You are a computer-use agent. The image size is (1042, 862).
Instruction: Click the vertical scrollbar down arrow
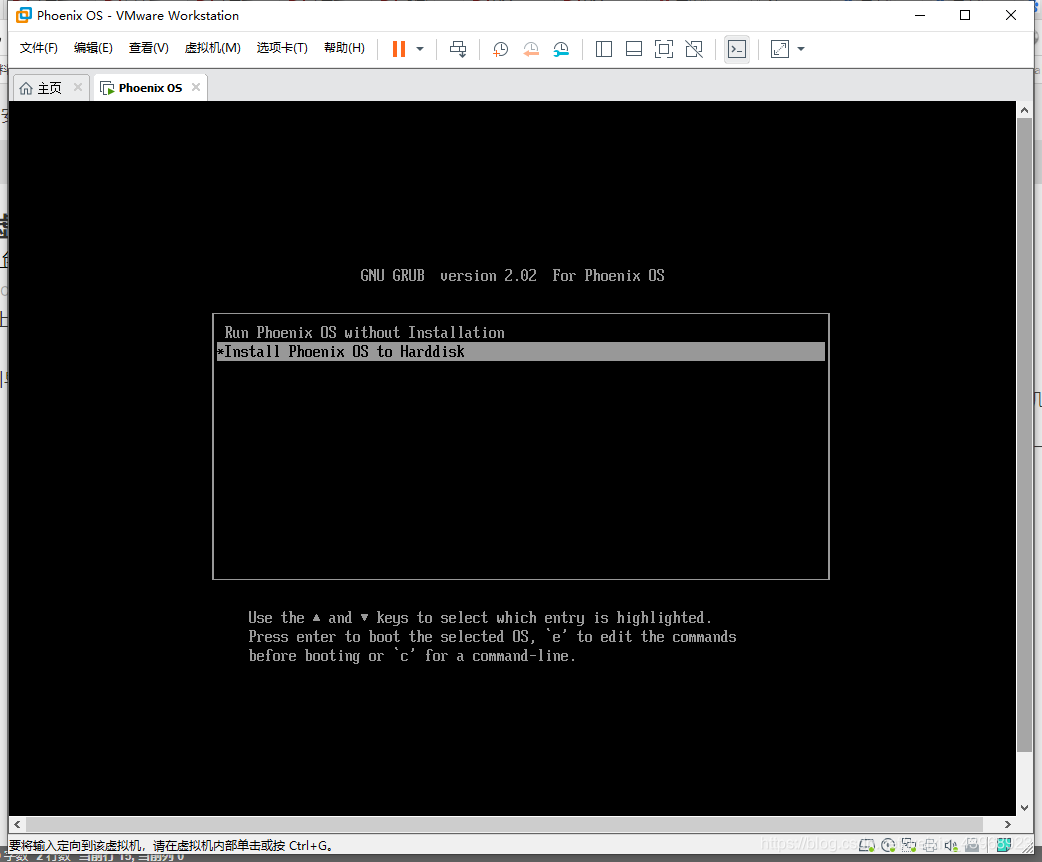(1024, 808)
